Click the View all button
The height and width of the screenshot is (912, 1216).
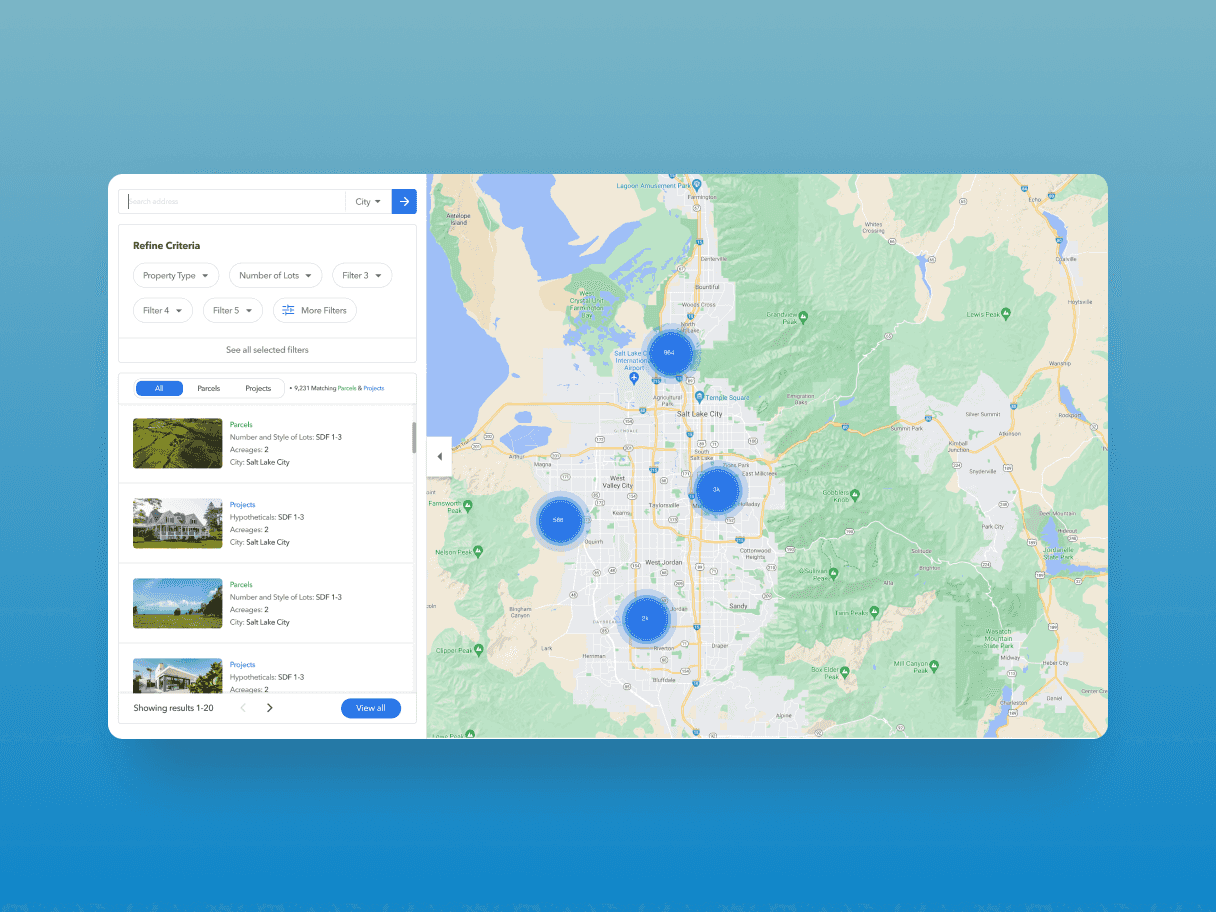371,708
